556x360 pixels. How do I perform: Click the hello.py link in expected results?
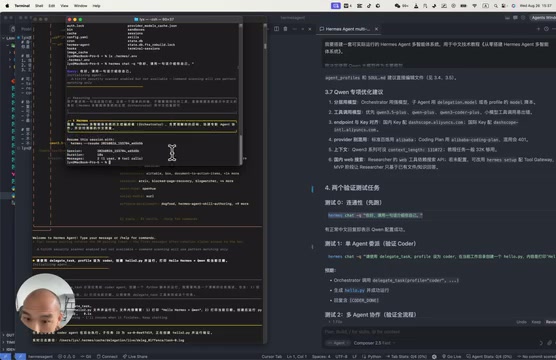point(354,290)
